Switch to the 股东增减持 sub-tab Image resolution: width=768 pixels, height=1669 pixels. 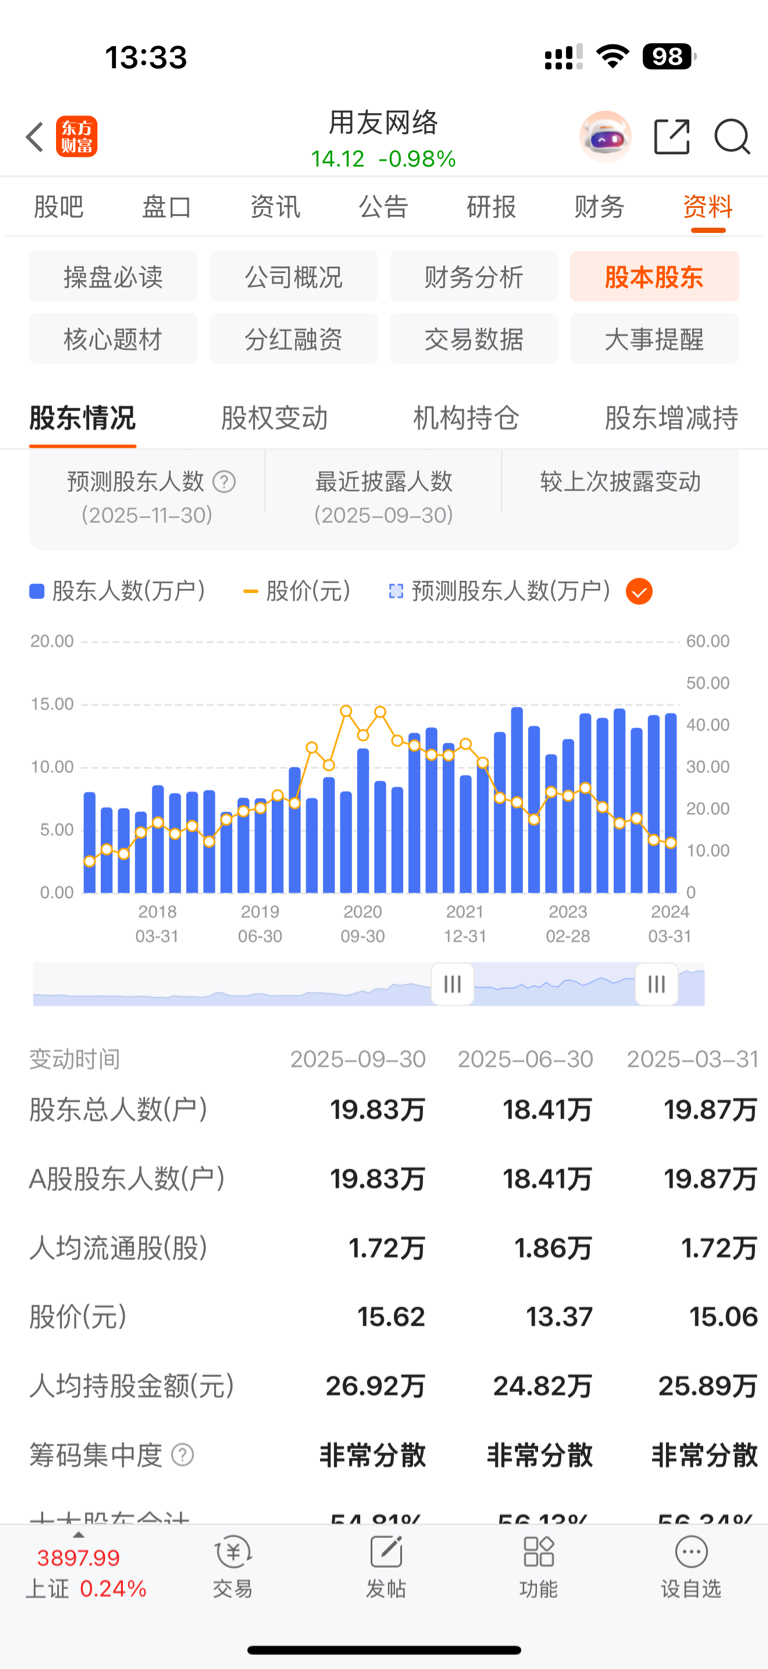[x=671, y=418]
